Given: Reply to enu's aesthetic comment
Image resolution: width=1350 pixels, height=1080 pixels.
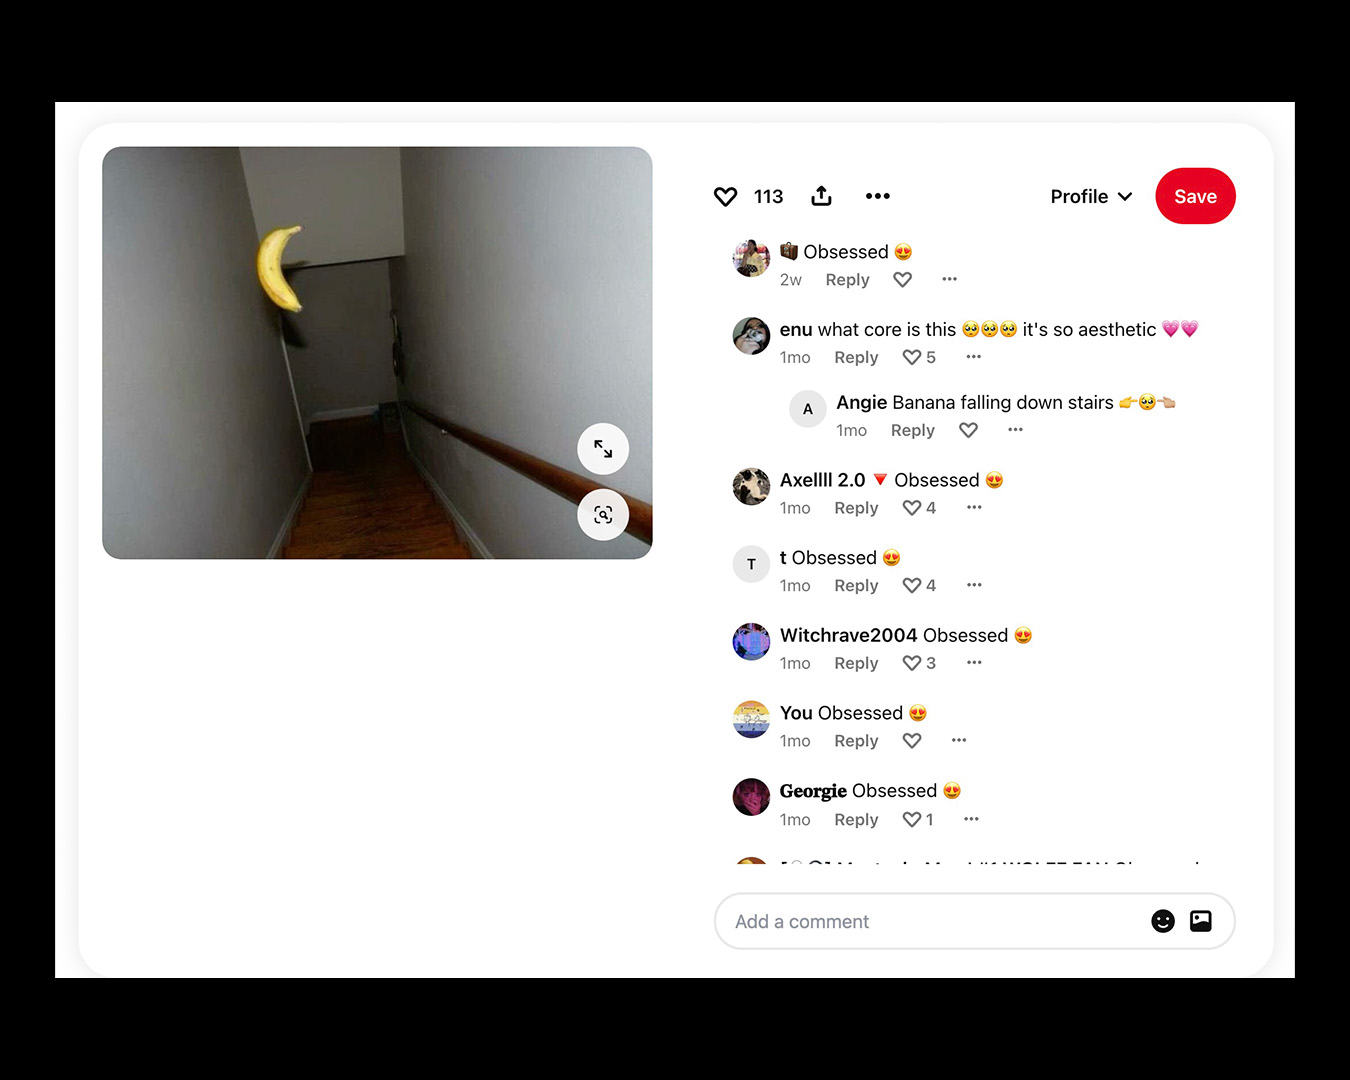Looking at the screenshot, I should click(856, 358).
